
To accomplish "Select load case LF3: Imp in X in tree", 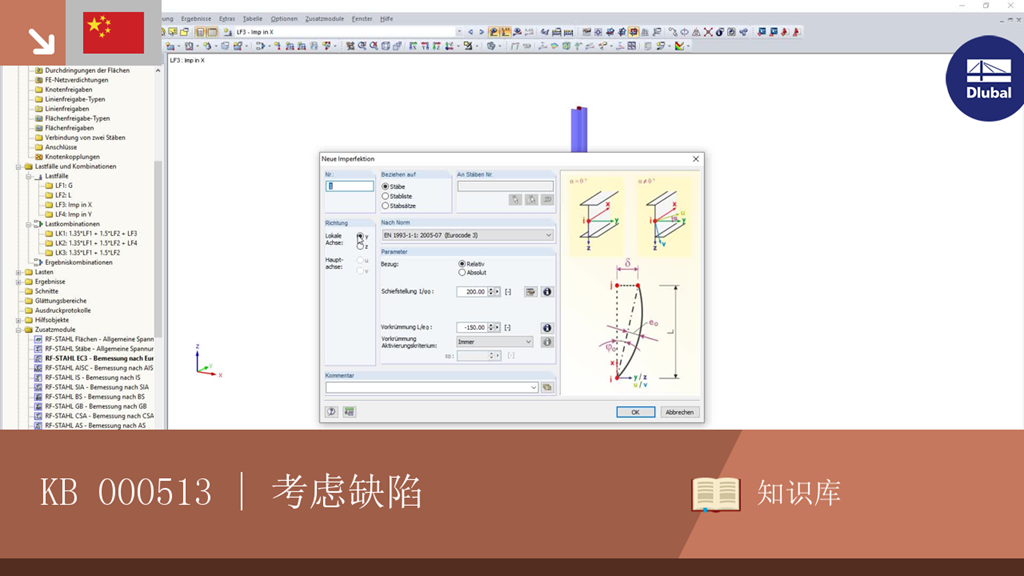I will [x=73, y=205].
